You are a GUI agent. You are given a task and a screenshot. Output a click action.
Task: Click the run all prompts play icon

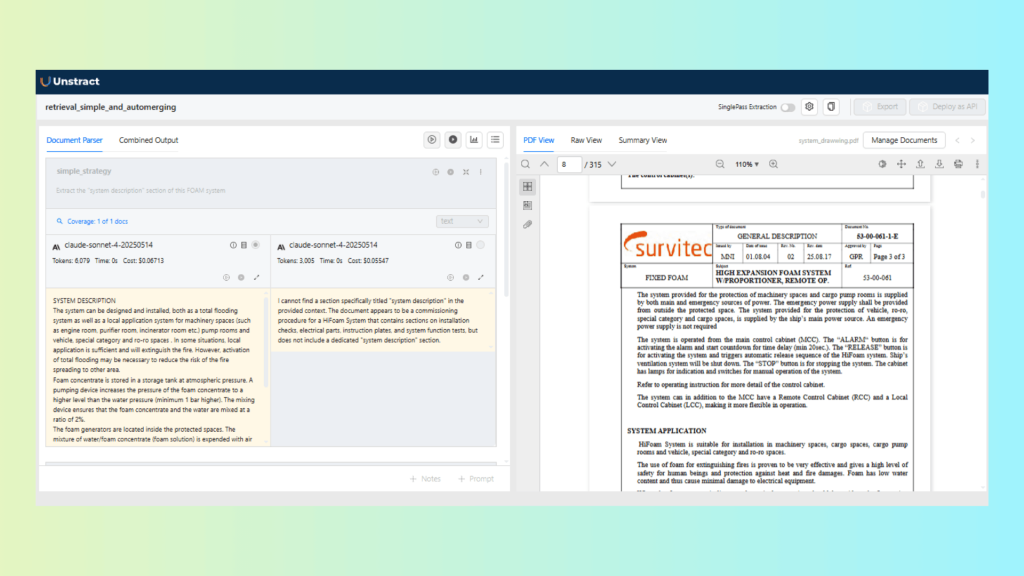(432, 140)
